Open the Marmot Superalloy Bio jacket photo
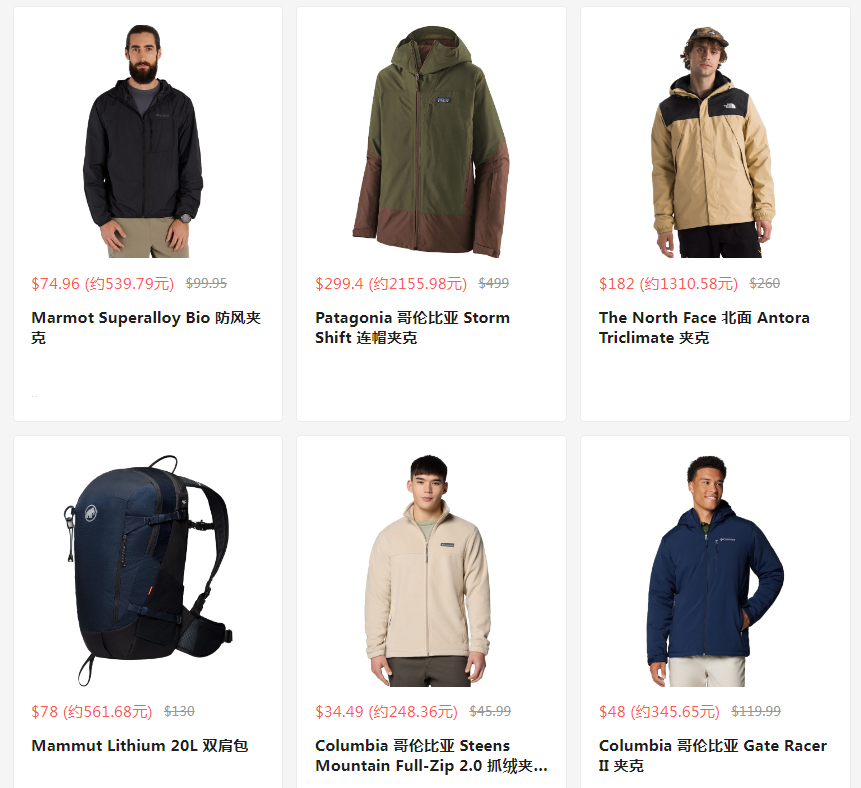Image resolution: width=861 pixels, height=788 pixels. [143, 141]
